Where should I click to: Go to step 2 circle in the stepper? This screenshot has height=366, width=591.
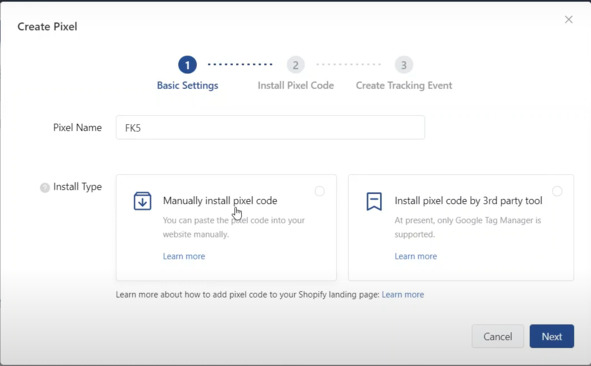pos(296,65)
